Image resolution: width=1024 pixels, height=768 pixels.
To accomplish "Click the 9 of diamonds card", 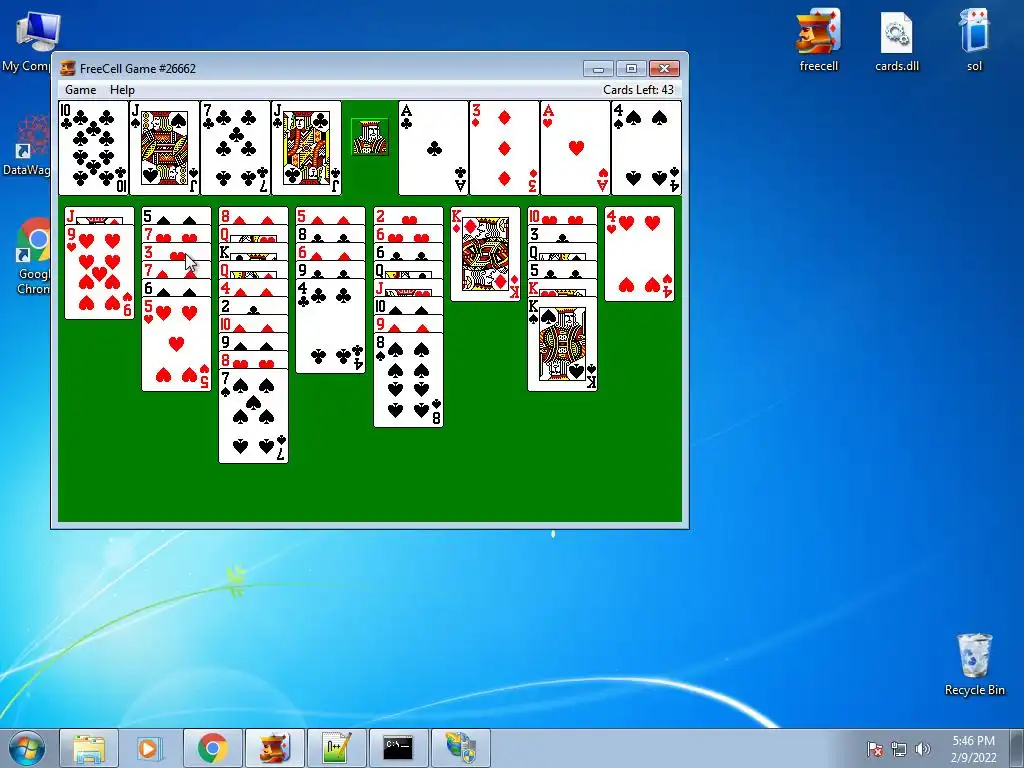I will 408,324.
